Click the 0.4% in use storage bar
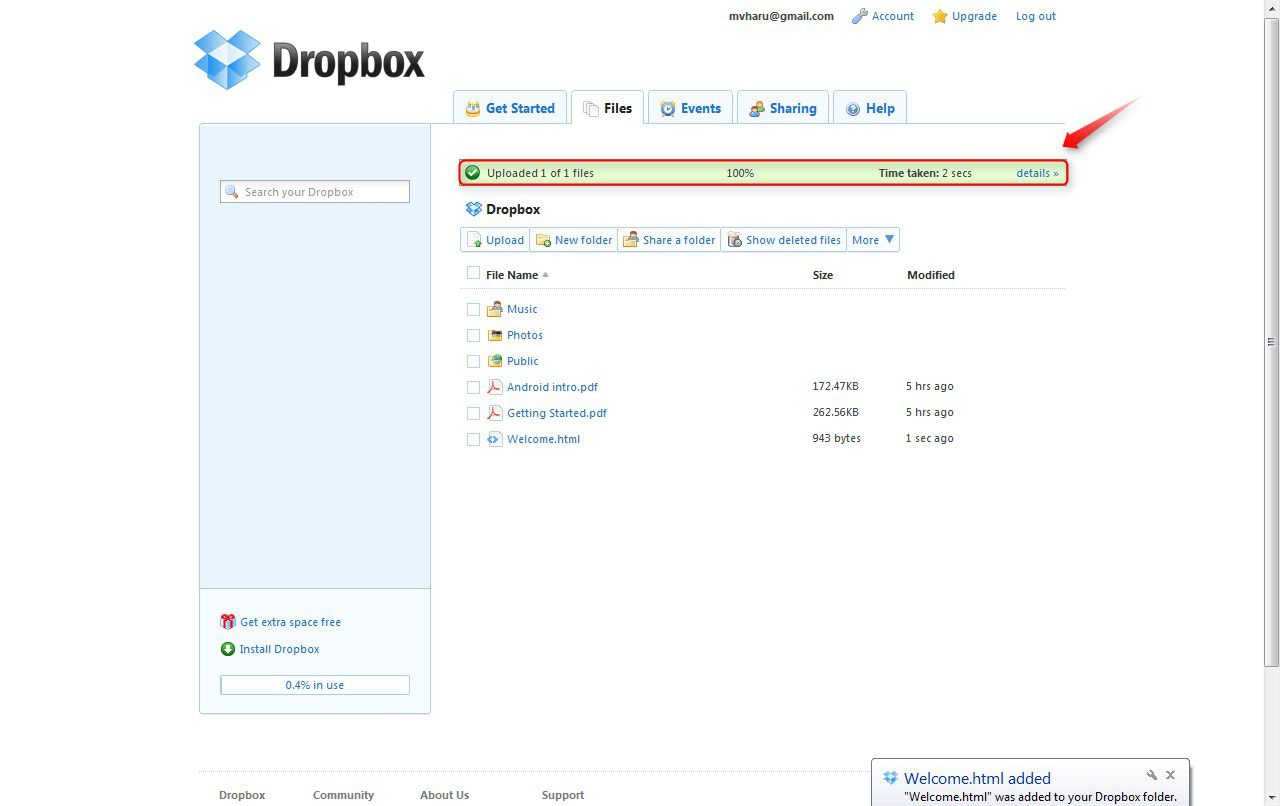 pyautogui.click(x=315, y=685)
